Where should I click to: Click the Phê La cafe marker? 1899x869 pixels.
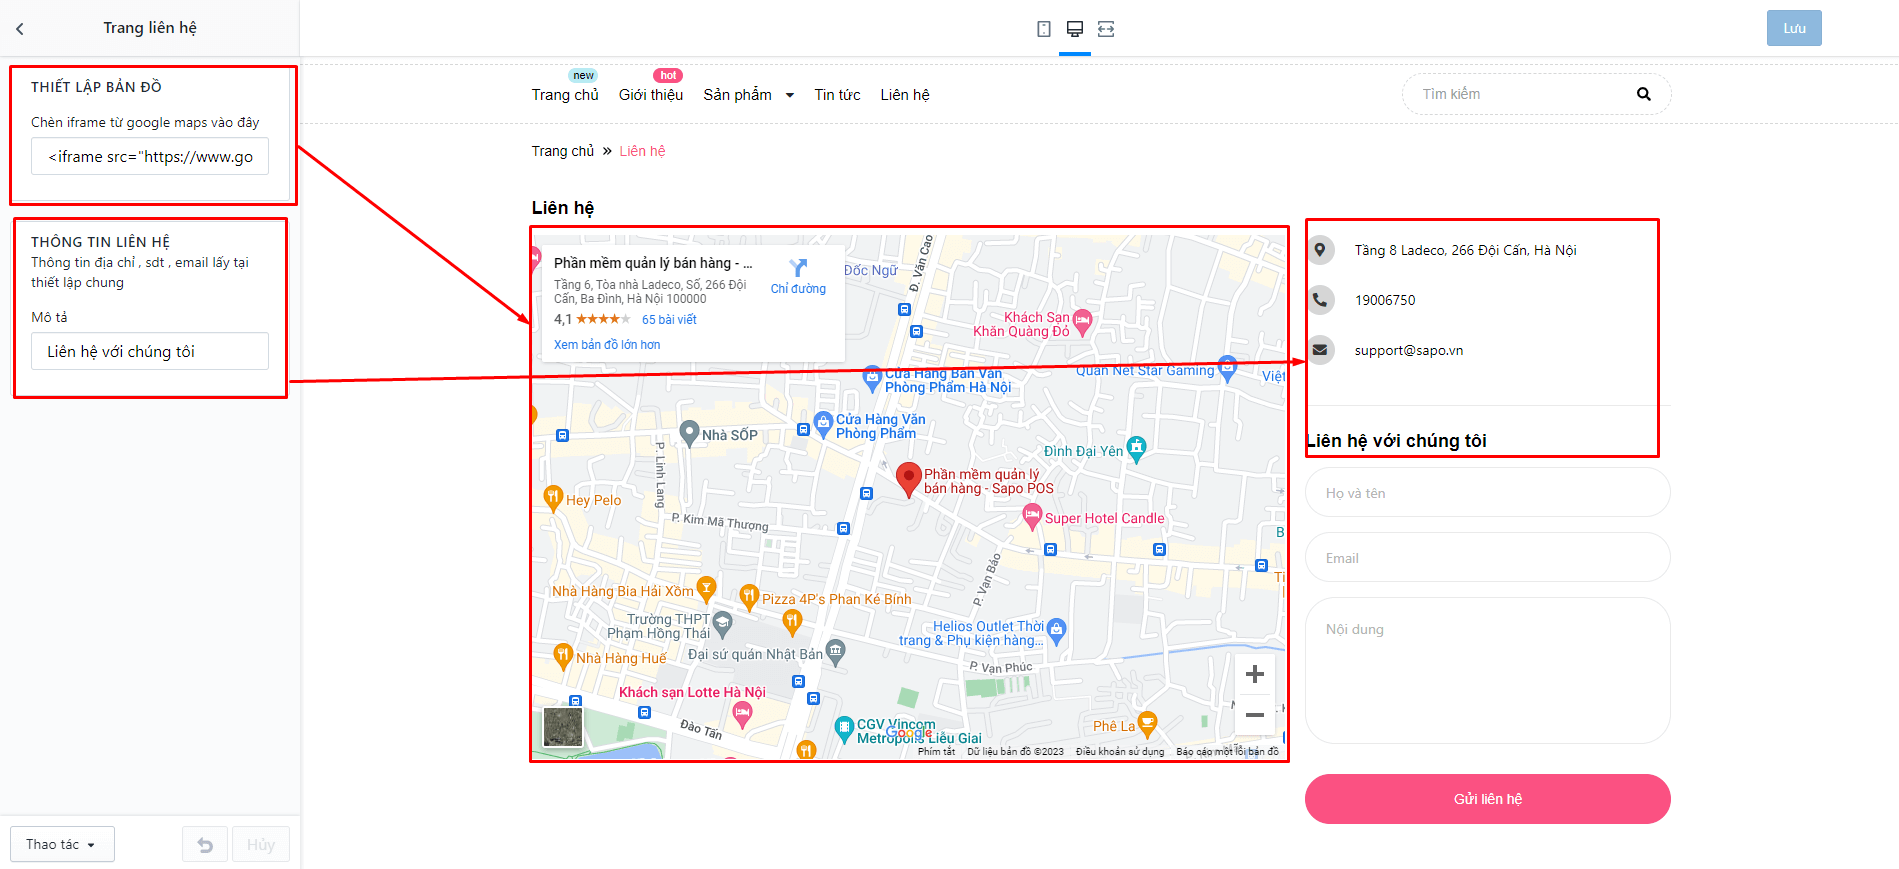tap(1148, 723)
